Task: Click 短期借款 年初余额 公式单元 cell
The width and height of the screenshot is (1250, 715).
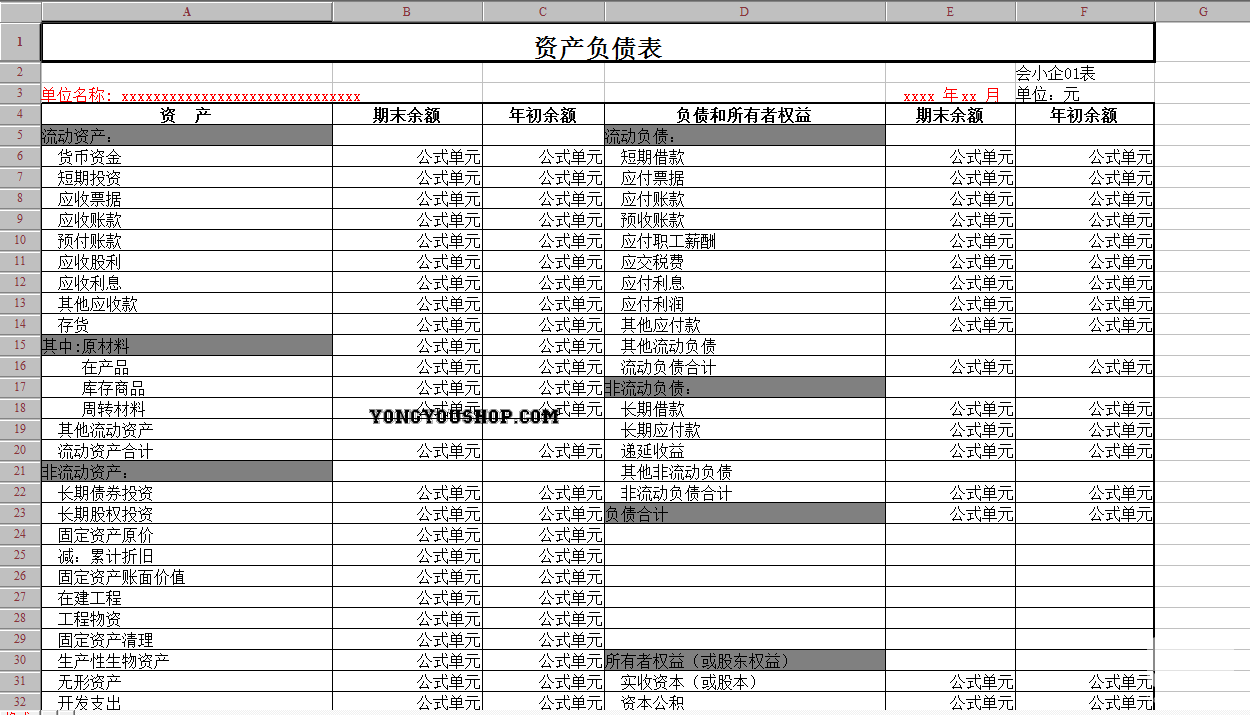Action: tap(1085, 156)
